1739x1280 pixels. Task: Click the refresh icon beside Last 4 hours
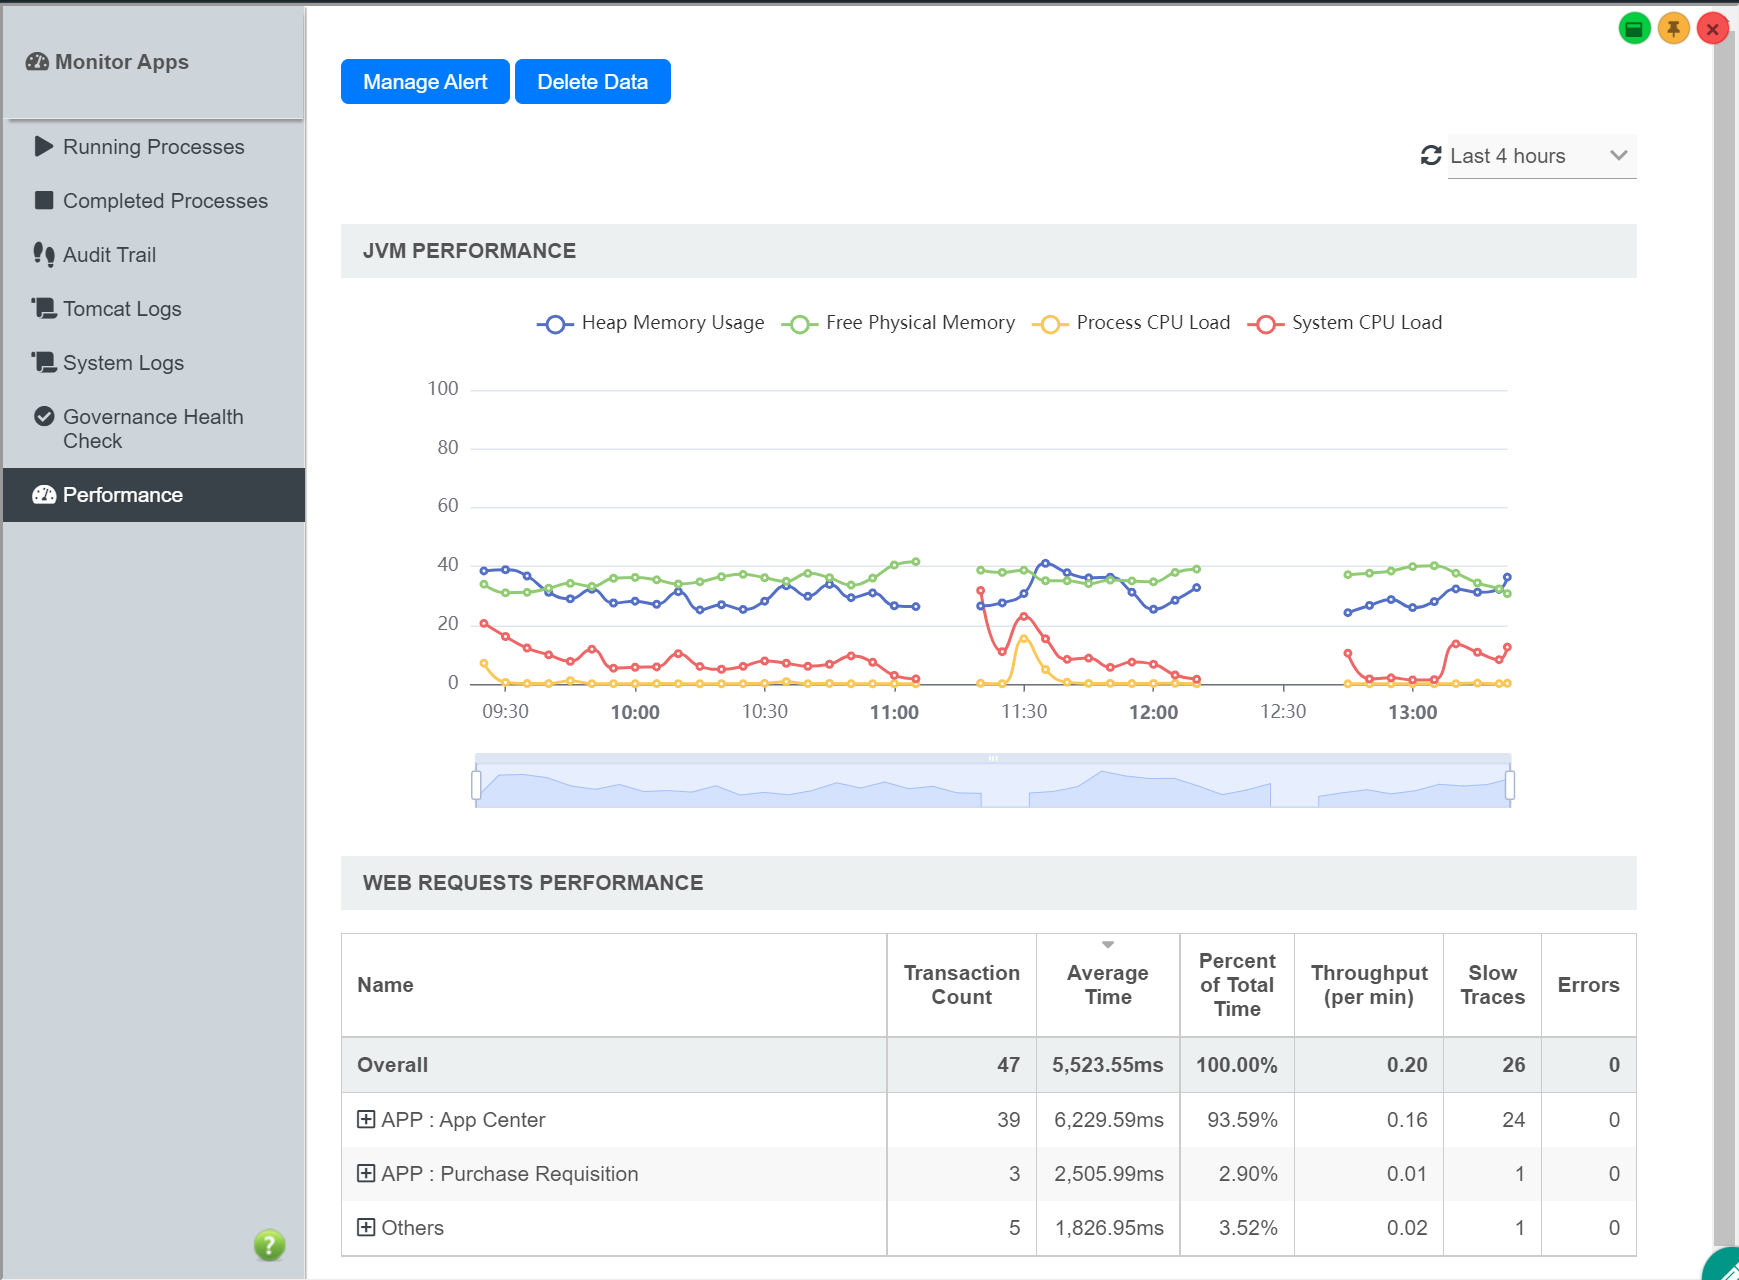[1431, 156]
